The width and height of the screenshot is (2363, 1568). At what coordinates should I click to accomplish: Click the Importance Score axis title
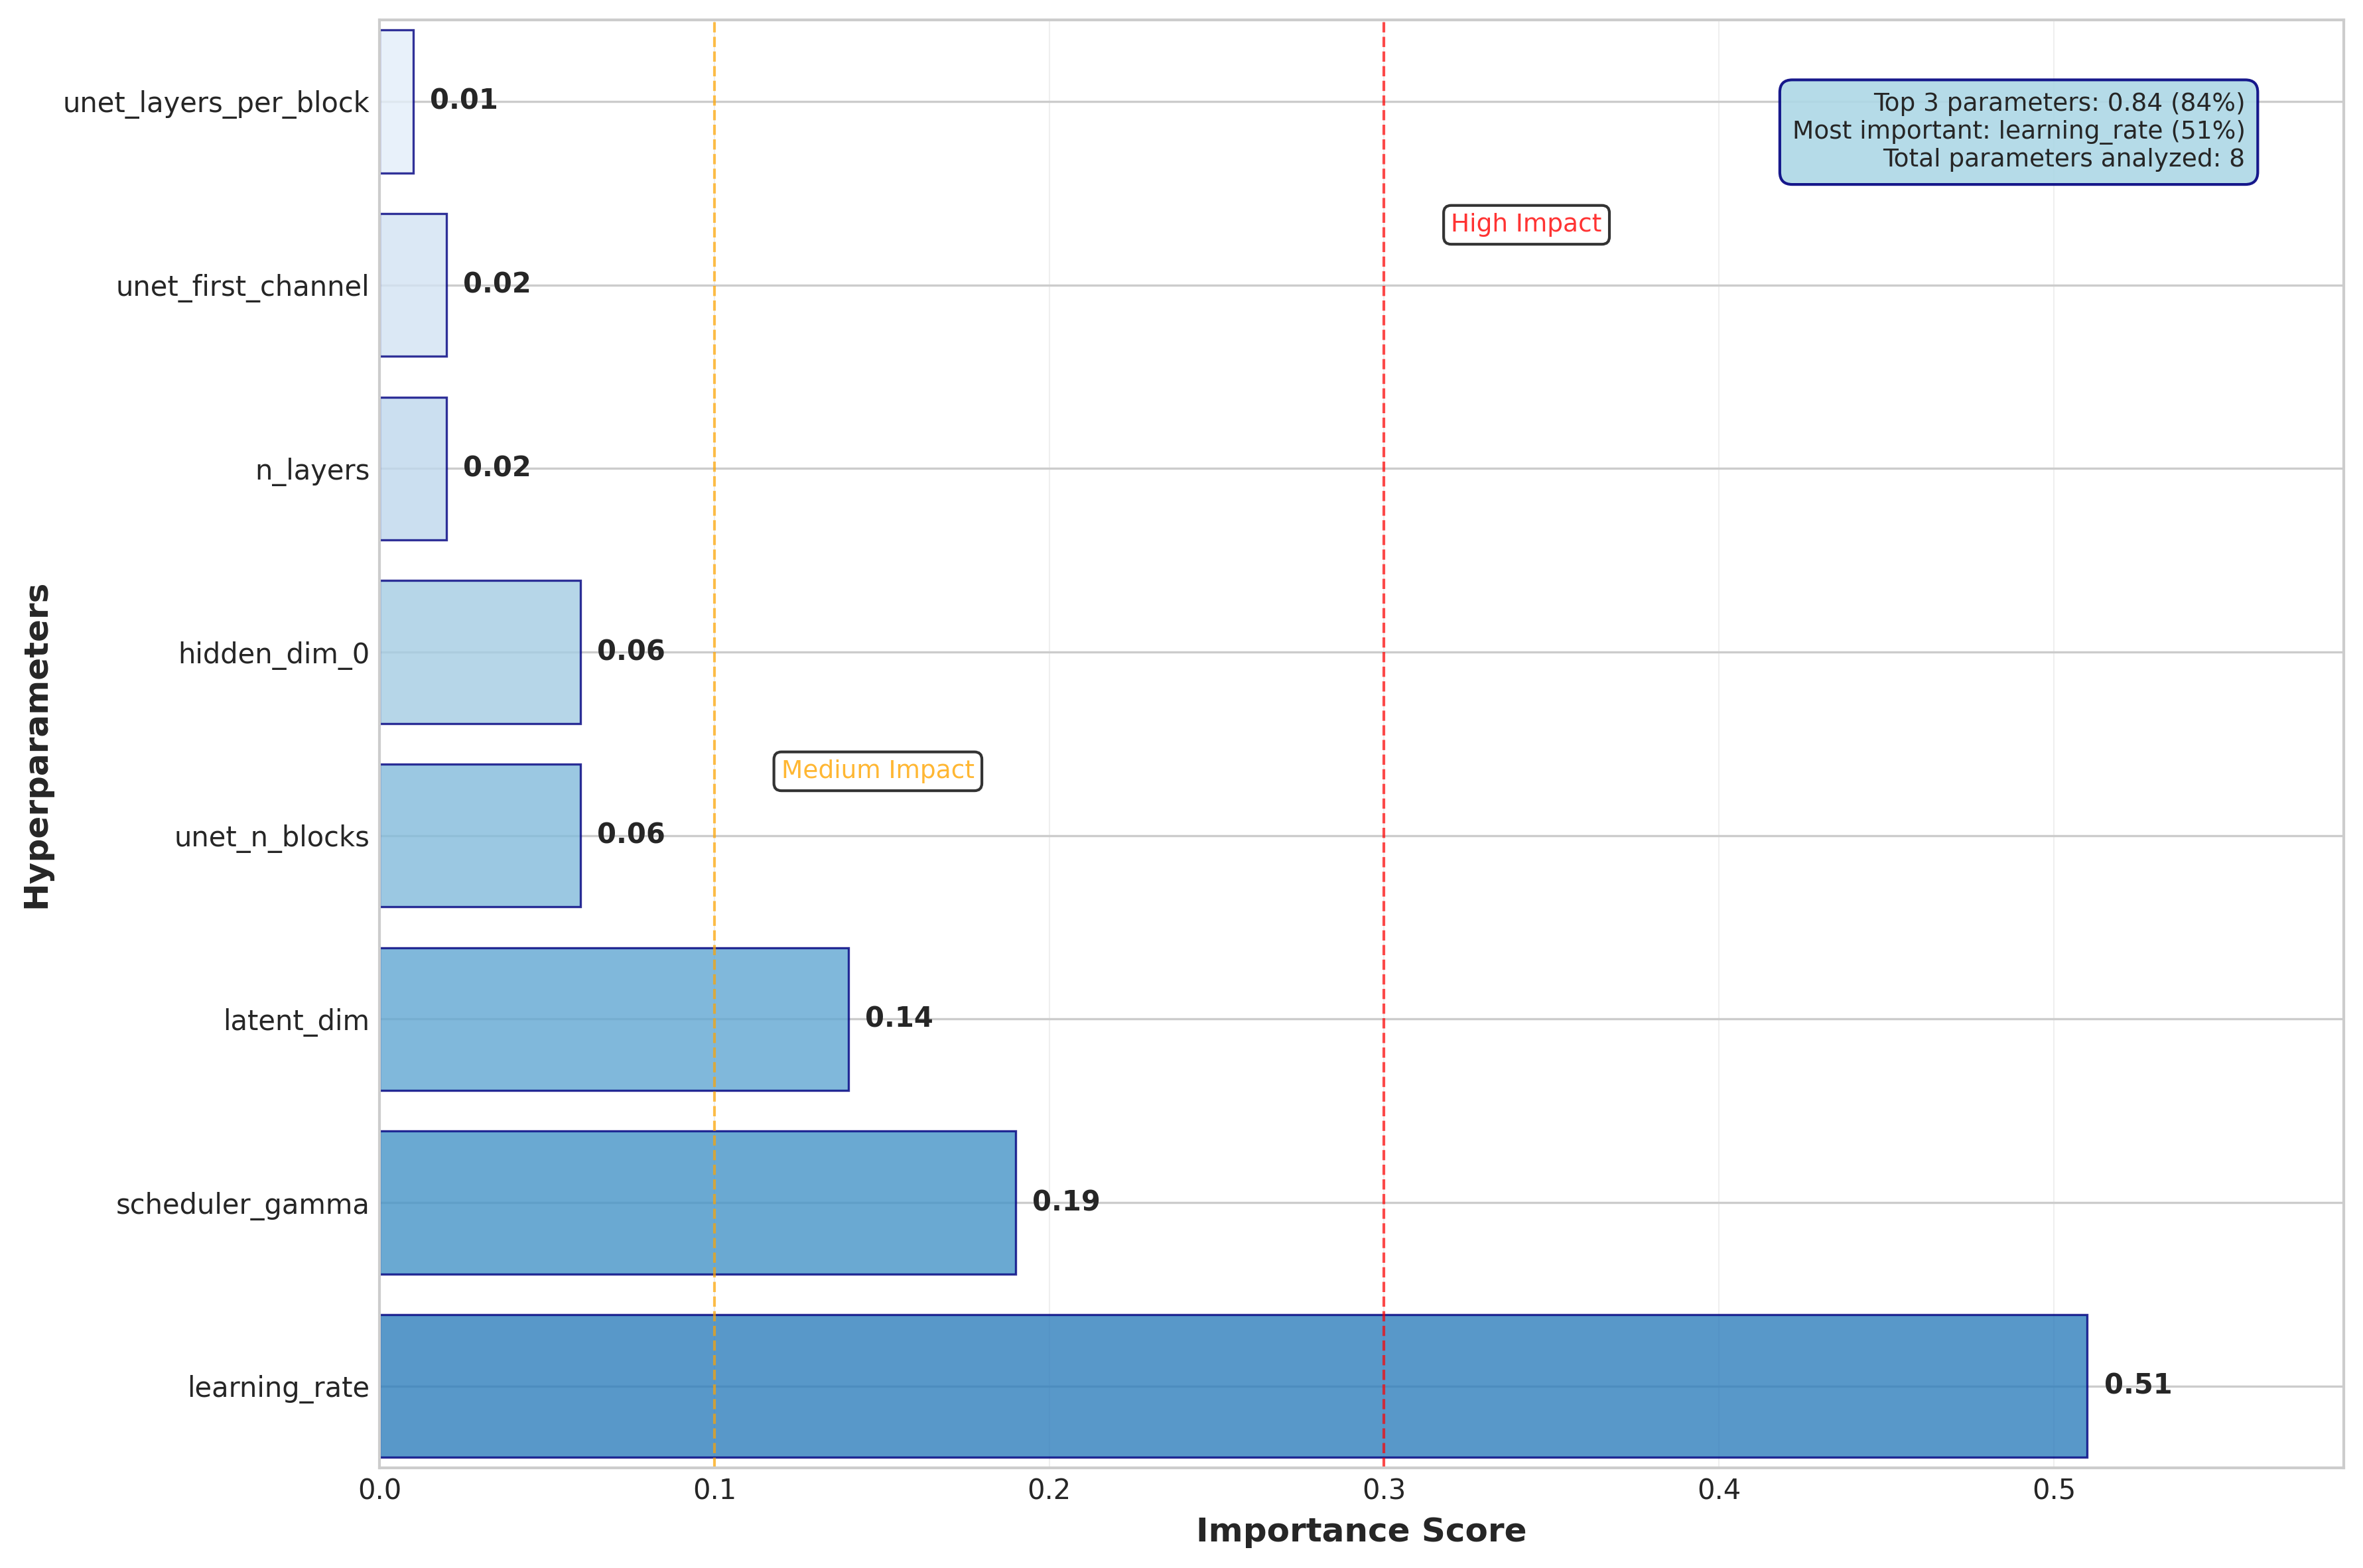point(1360,1531)
